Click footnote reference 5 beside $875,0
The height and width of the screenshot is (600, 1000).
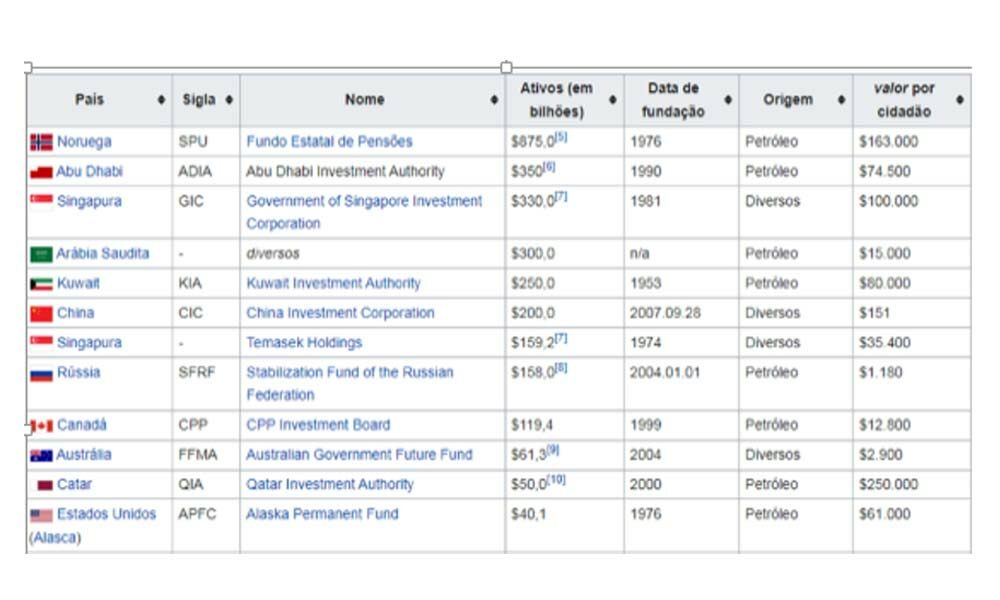pyautogui.click(x=561, y=136)
